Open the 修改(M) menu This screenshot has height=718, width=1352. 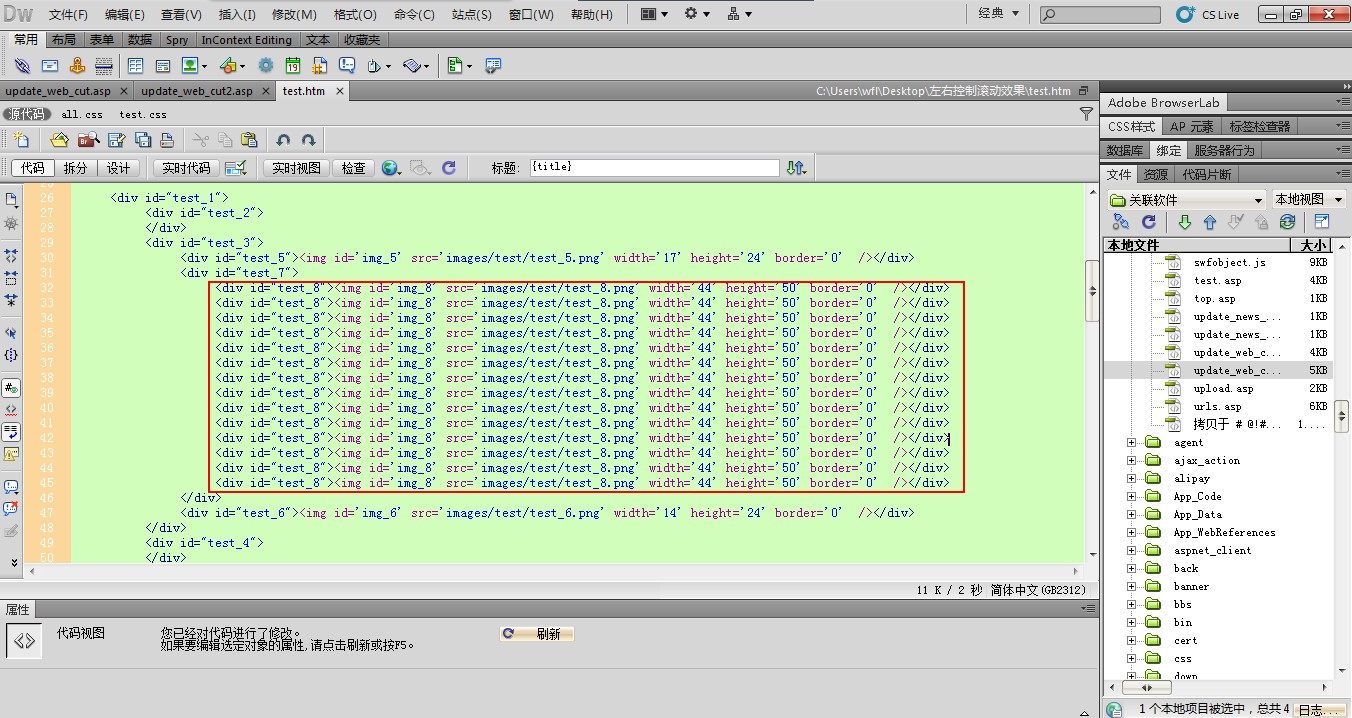294,15
